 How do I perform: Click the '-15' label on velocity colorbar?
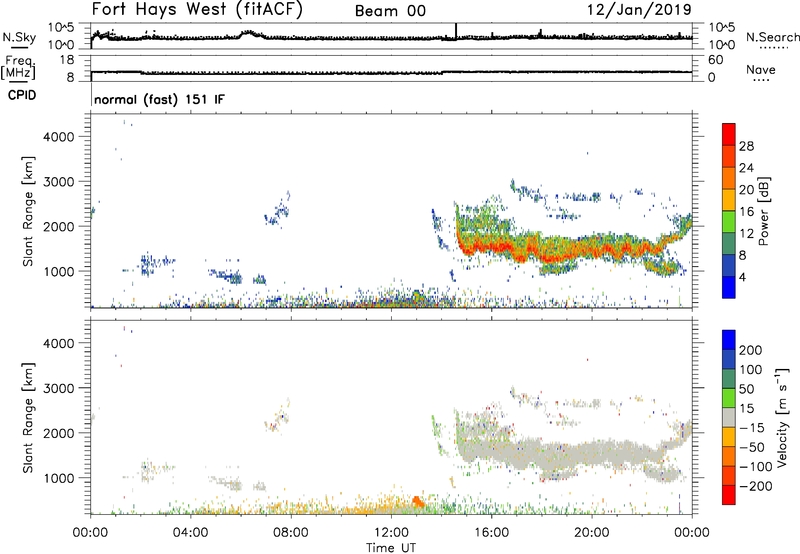(751, 428)
